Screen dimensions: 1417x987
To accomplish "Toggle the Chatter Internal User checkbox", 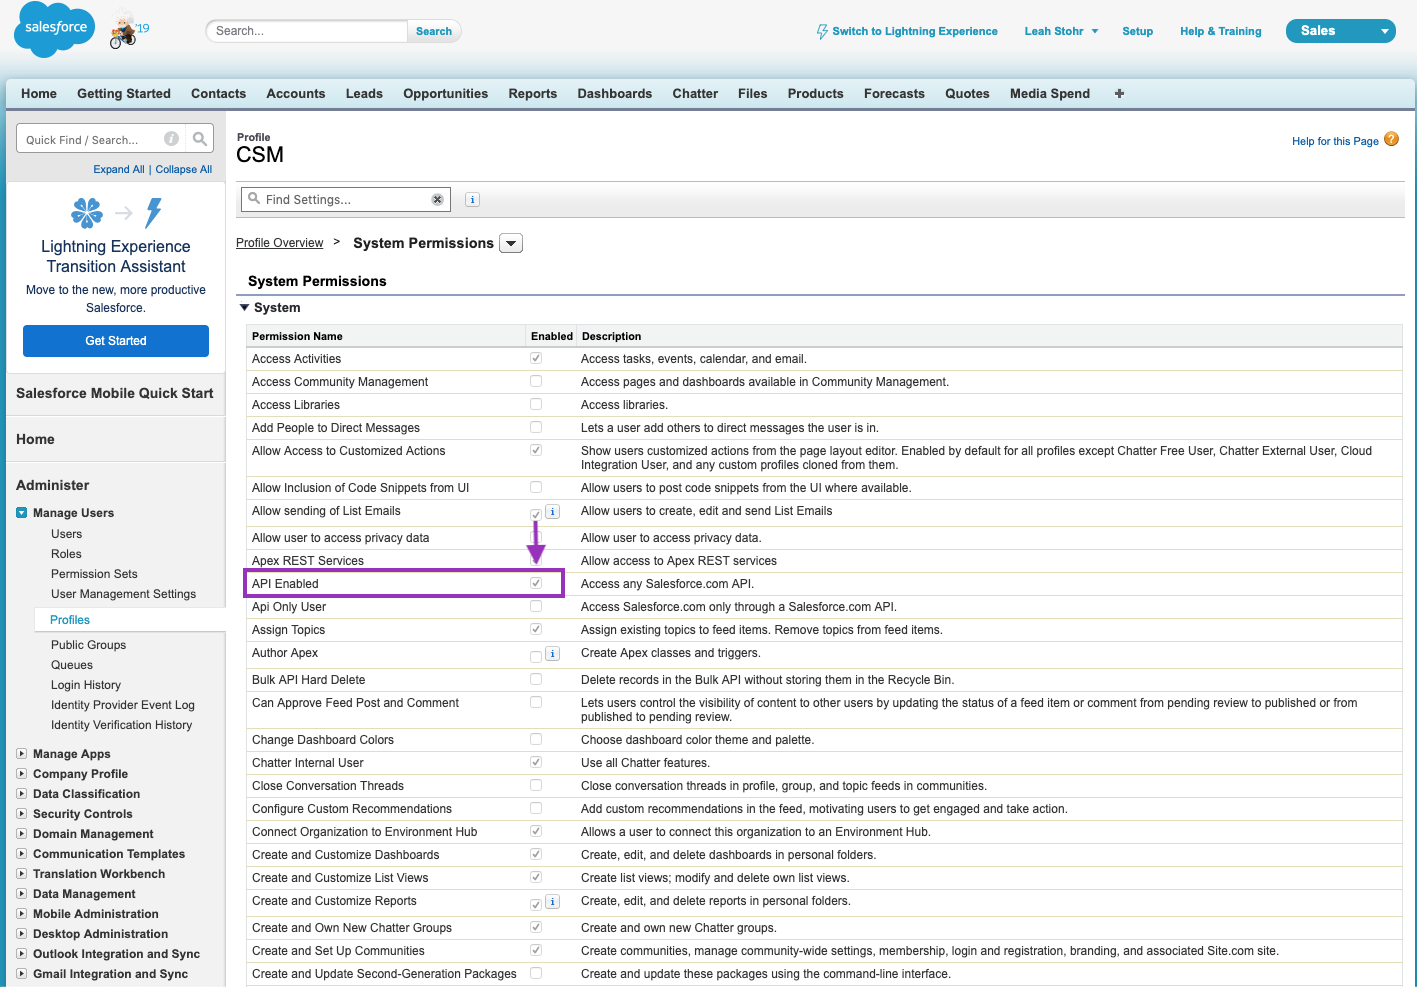I will coord(536,762).
